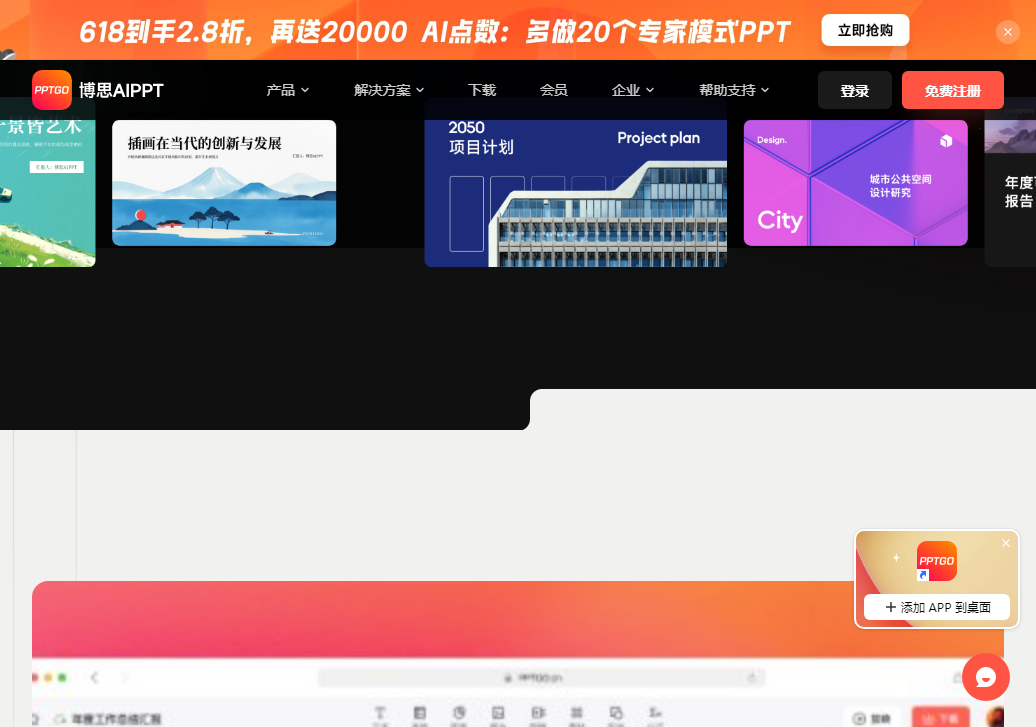
Task: Click the PPTGO.cn address bar in preview
Action: pyautogui.click(x=541, y=678)
